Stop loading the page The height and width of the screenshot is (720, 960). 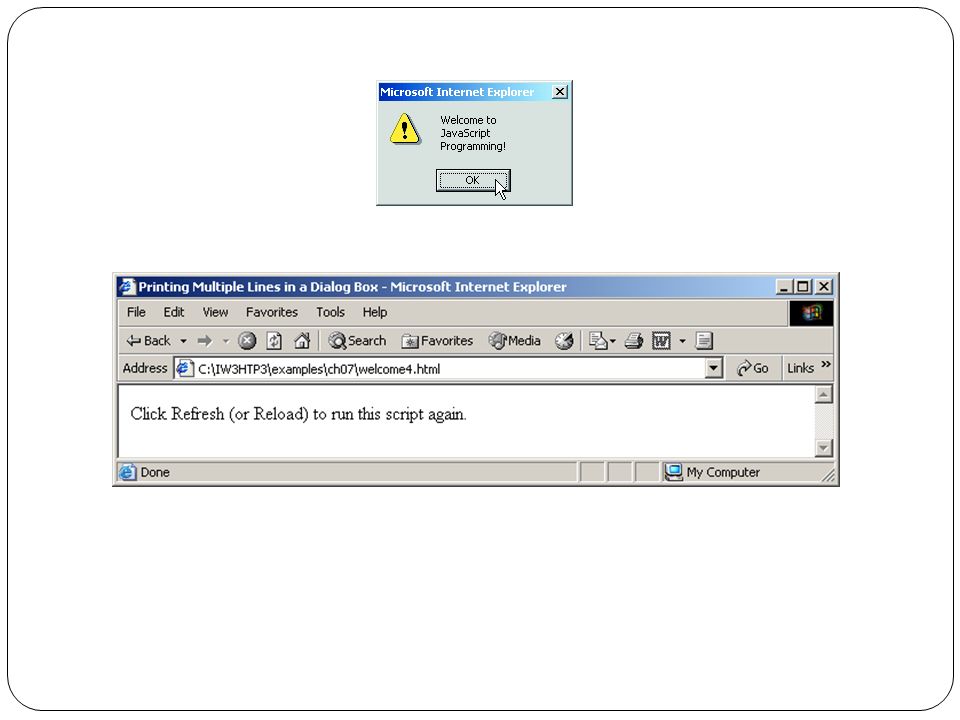(x=247, y=341)
